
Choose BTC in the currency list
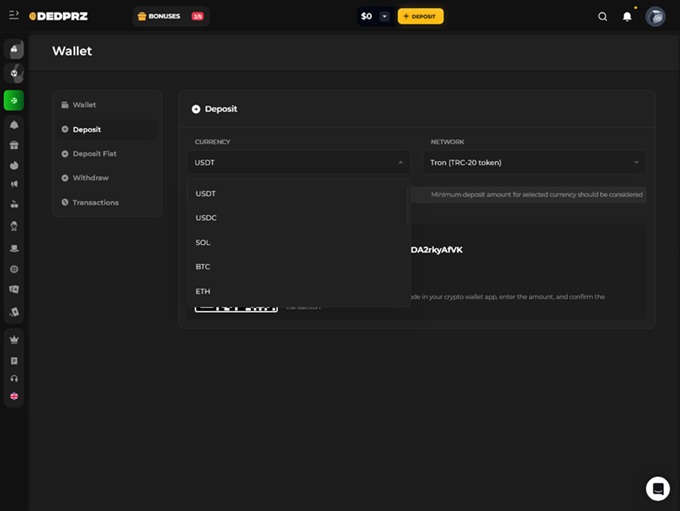click(203, 267)
